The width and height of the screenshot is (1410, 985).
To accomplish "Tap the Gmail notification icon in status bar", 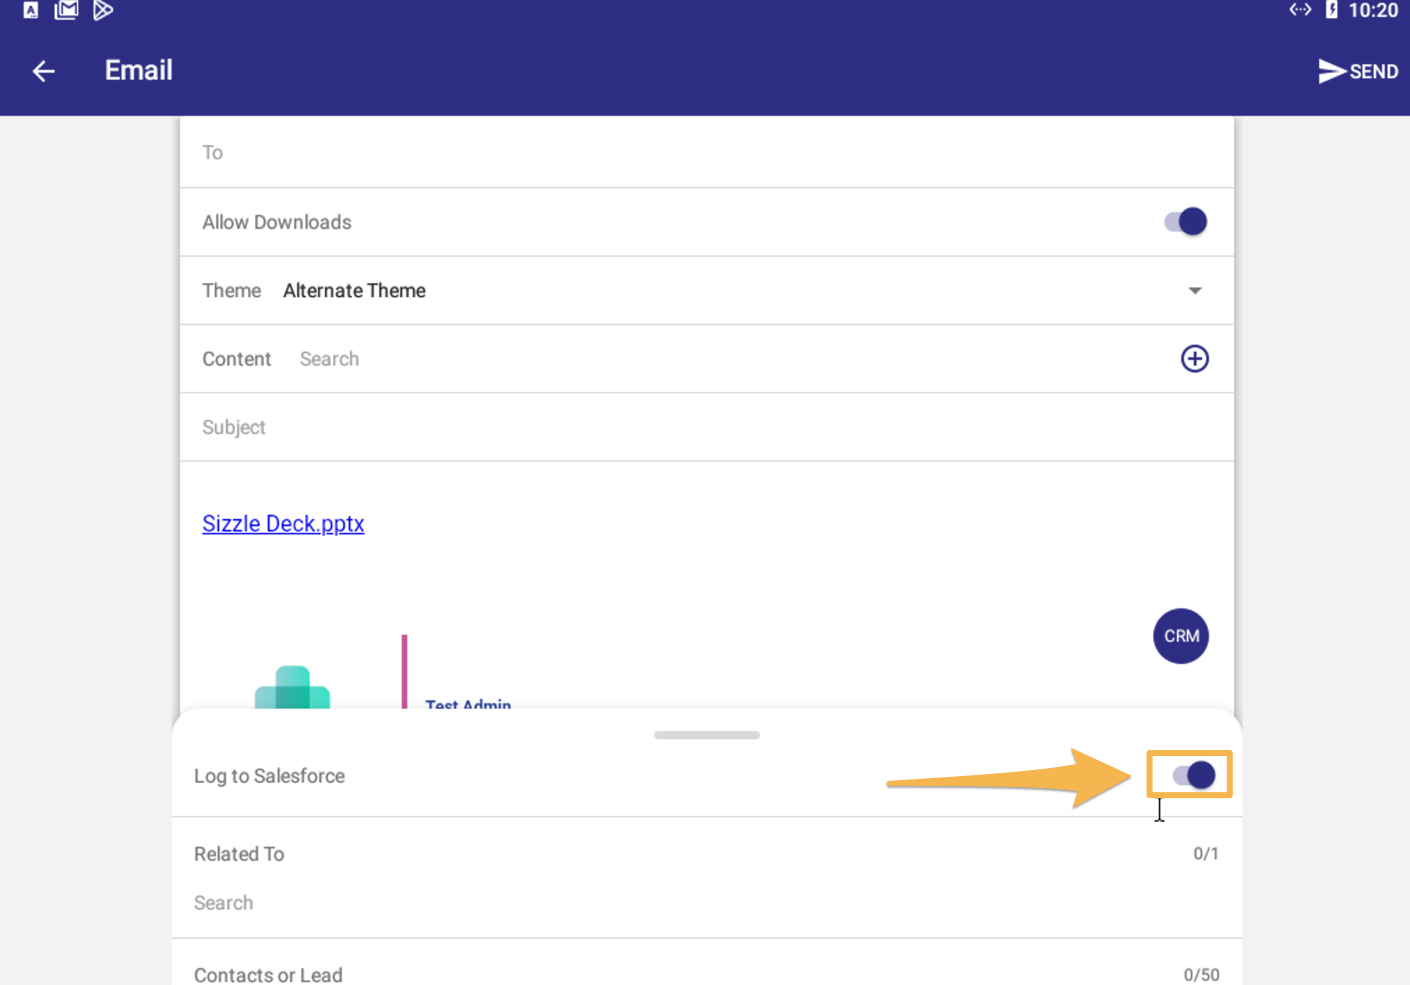I will [x=66, y=11].
